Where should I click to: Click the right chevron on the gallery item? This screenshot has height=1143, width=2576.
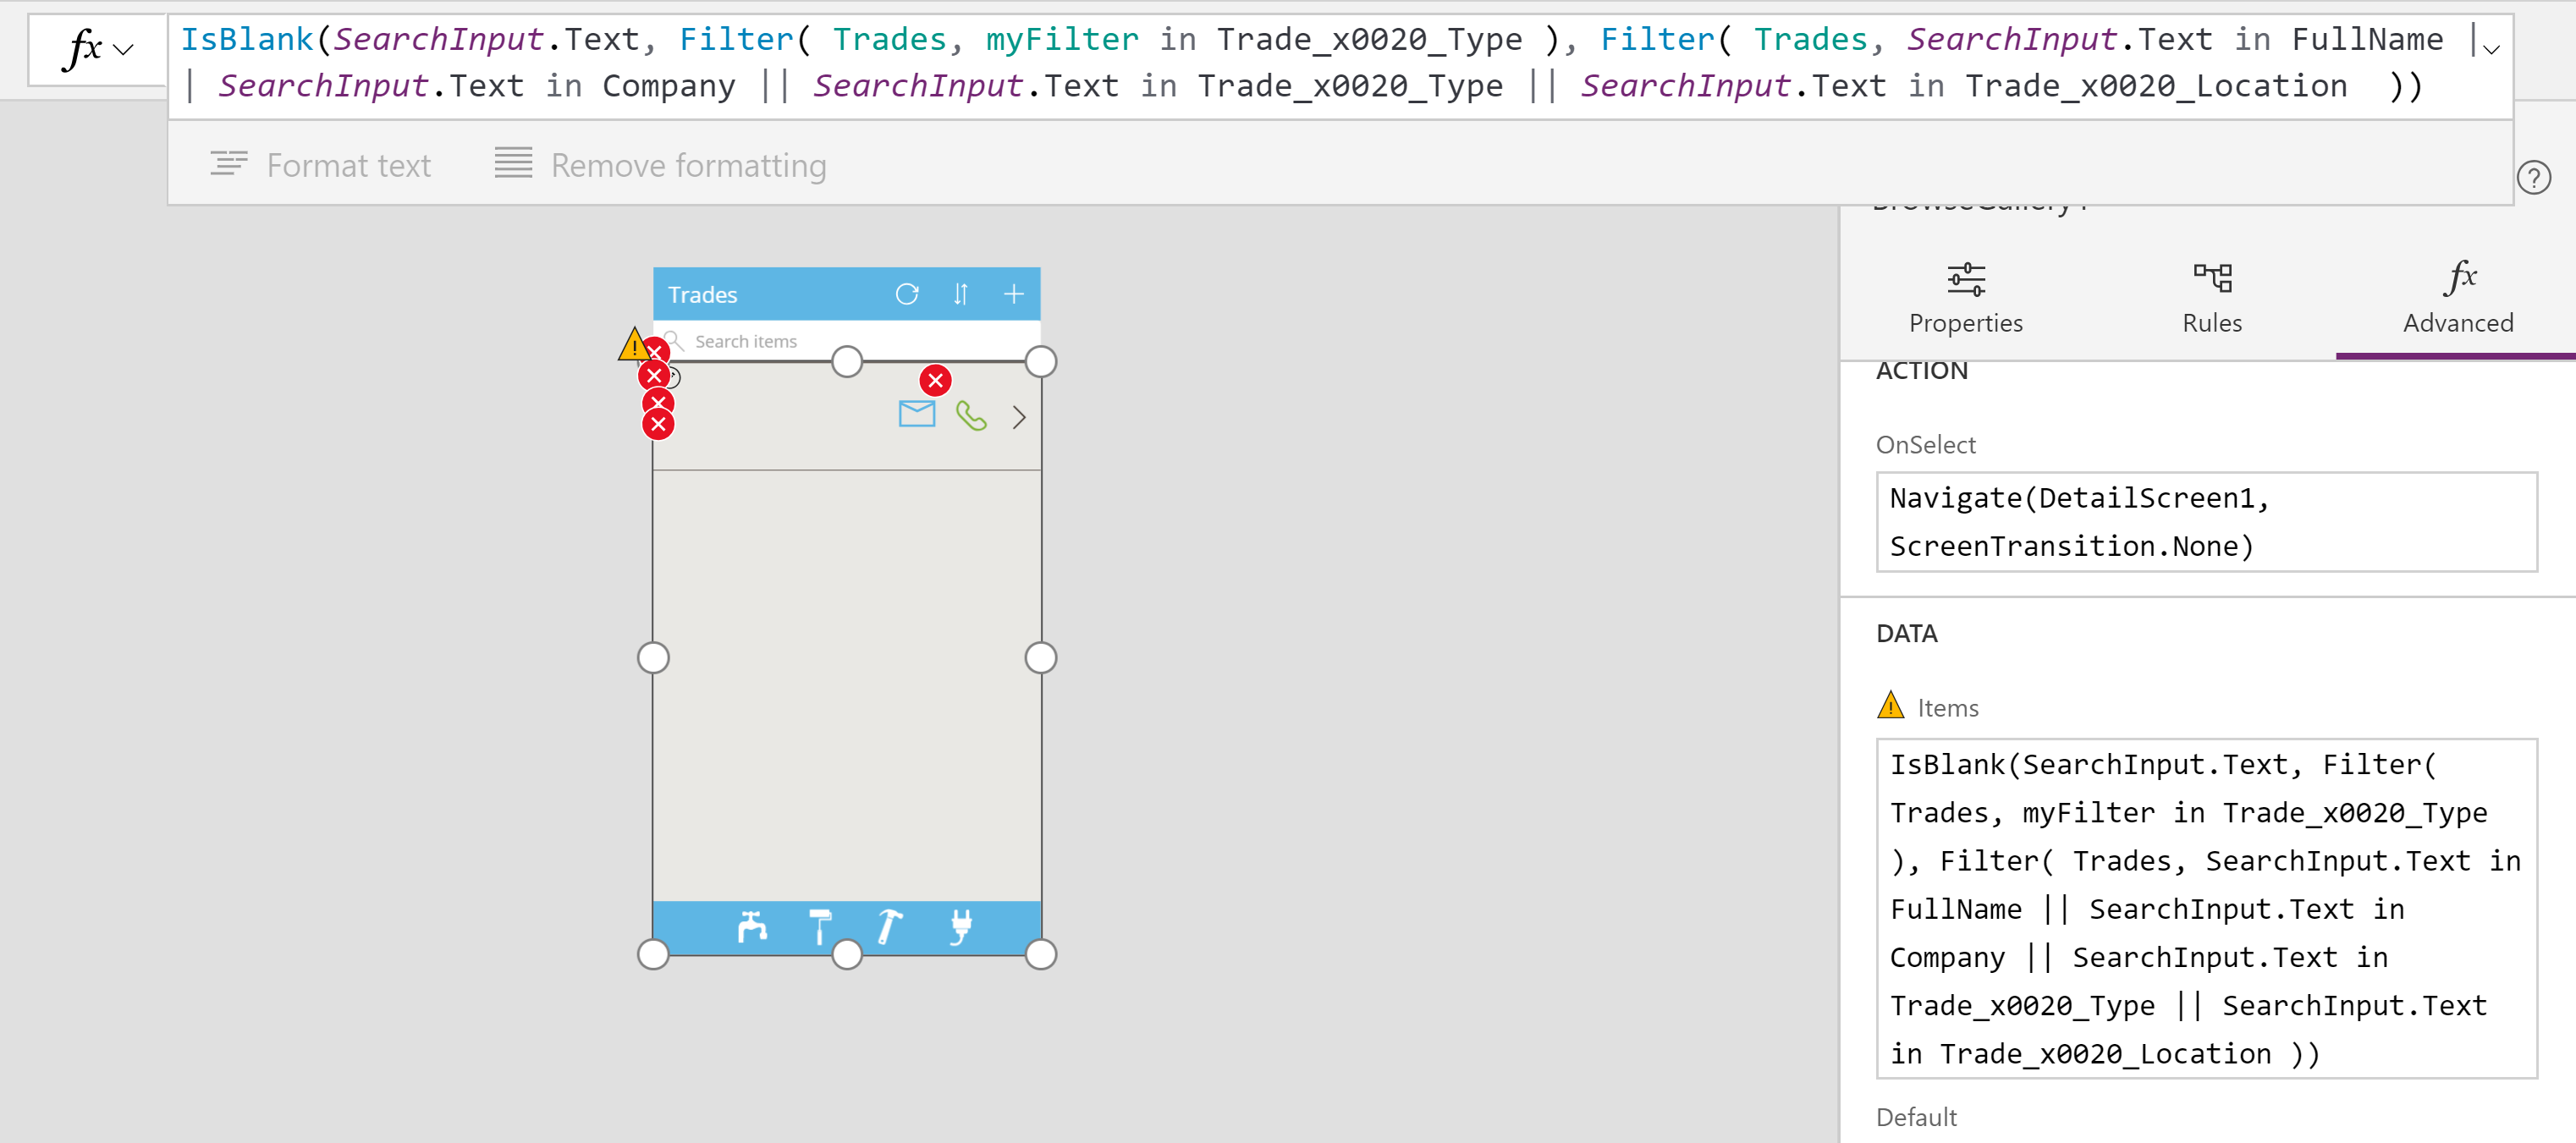[x=1019, y=416]
